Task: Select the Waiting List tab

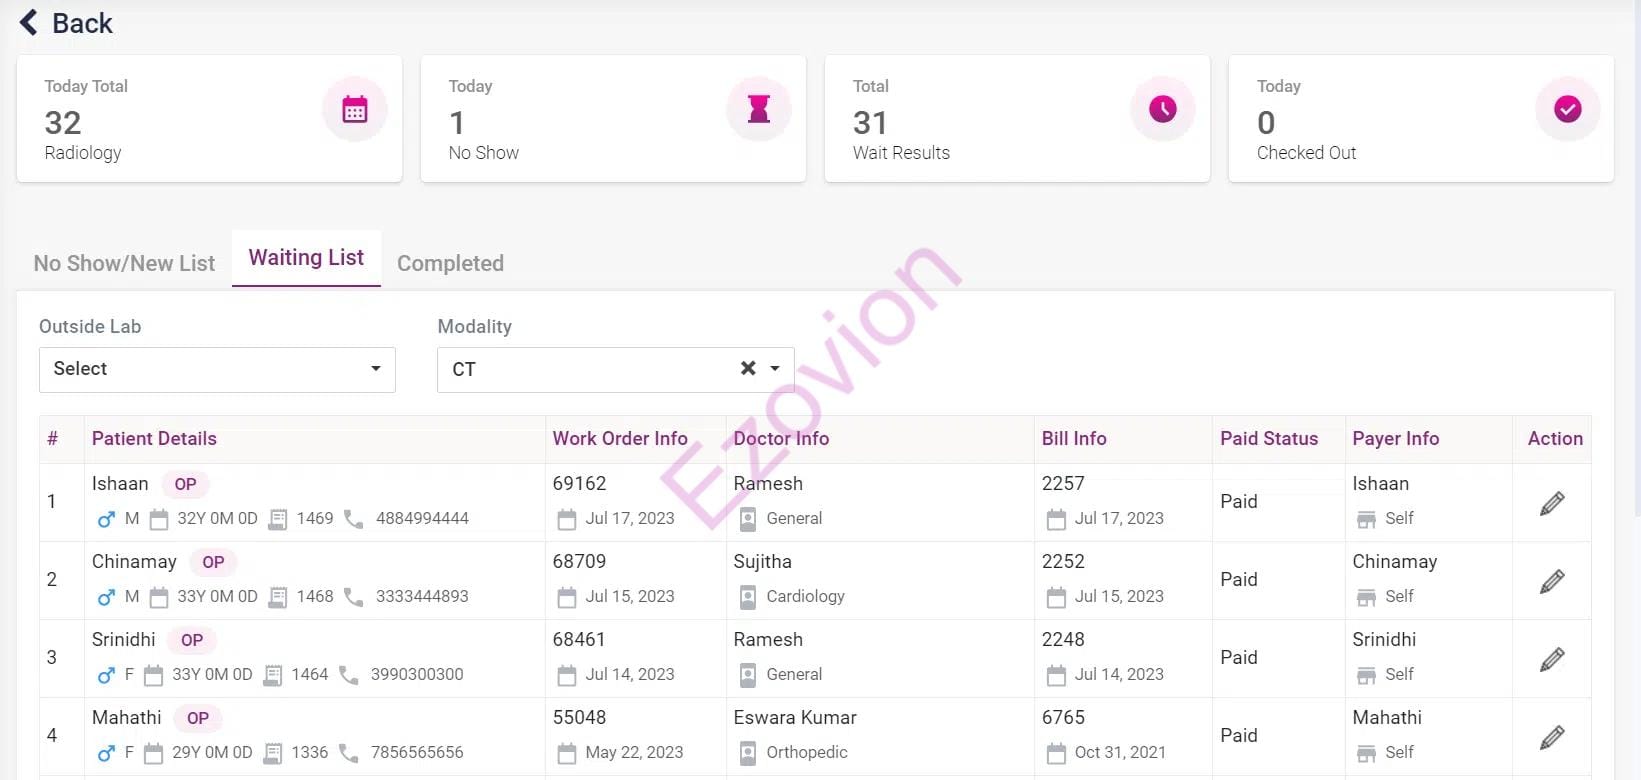Action: click(306, 258)
